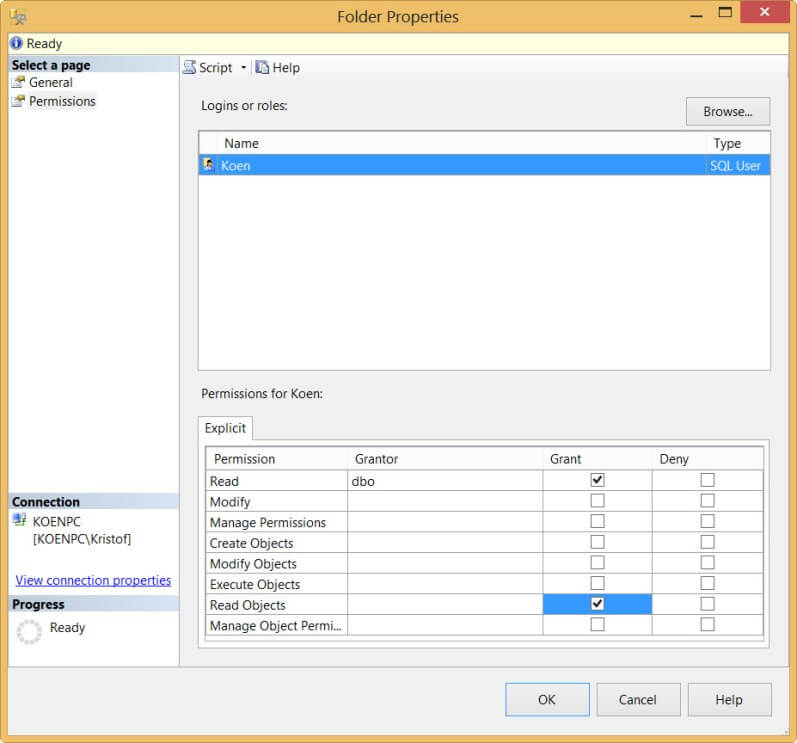The height and width of the screenshot is (743, 797).
Task: Select the General page icon
Action: click(18, 82)
